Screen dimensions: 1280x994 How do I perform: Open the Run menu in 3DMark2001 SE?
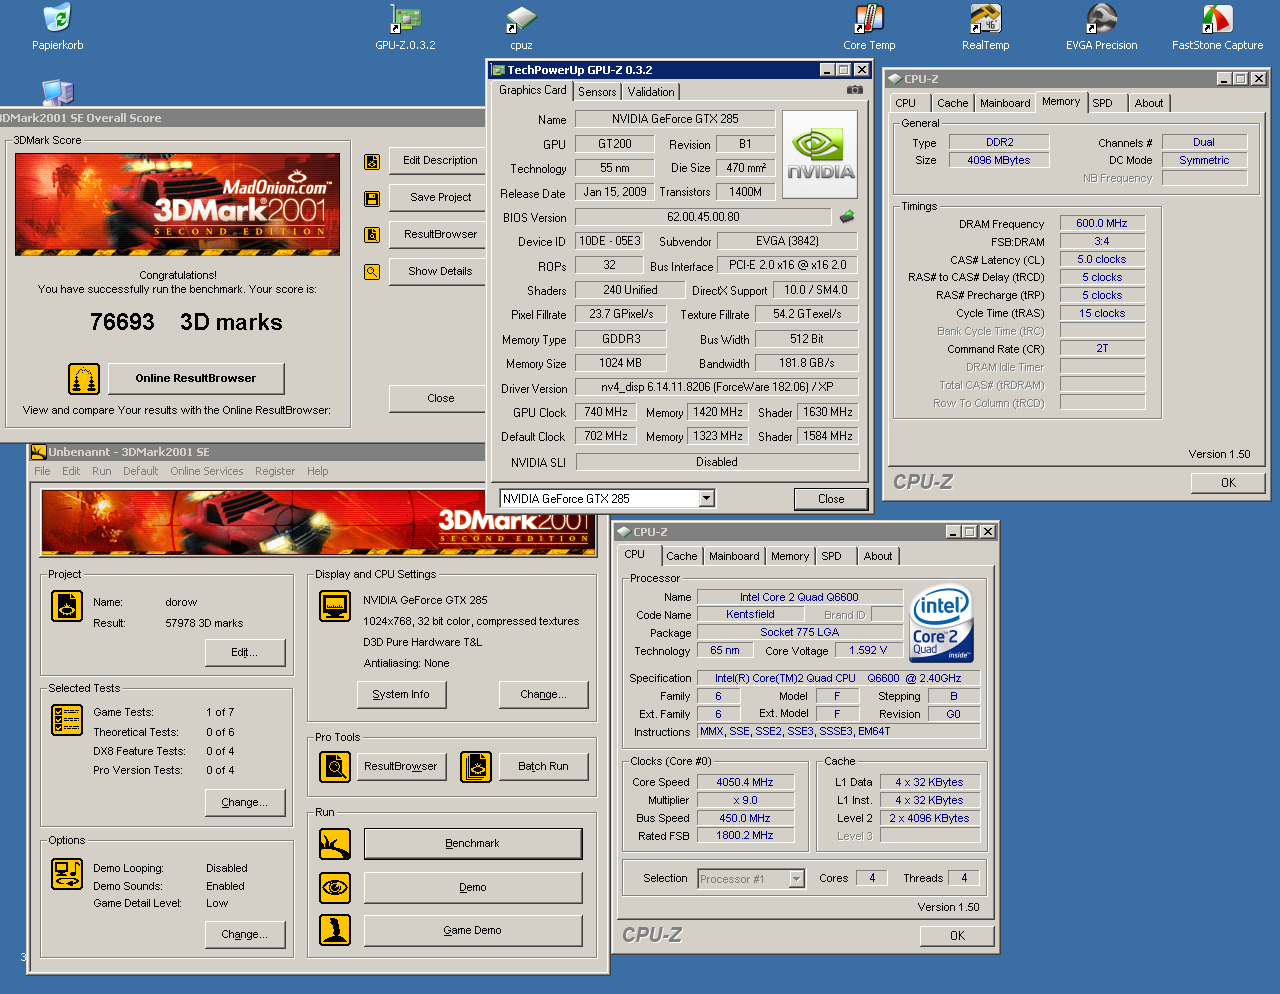(x=102, y=471)
